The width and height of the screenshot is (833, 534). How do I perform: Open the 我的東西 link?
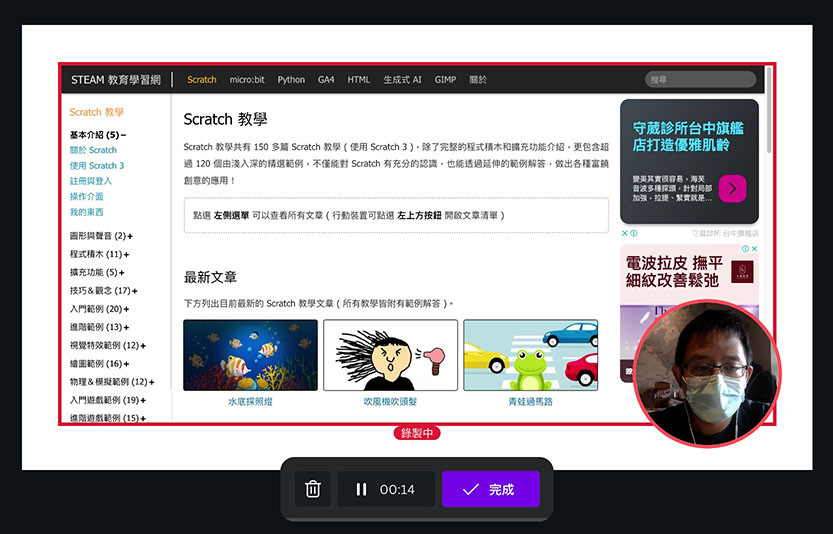(x=87, y=212)
